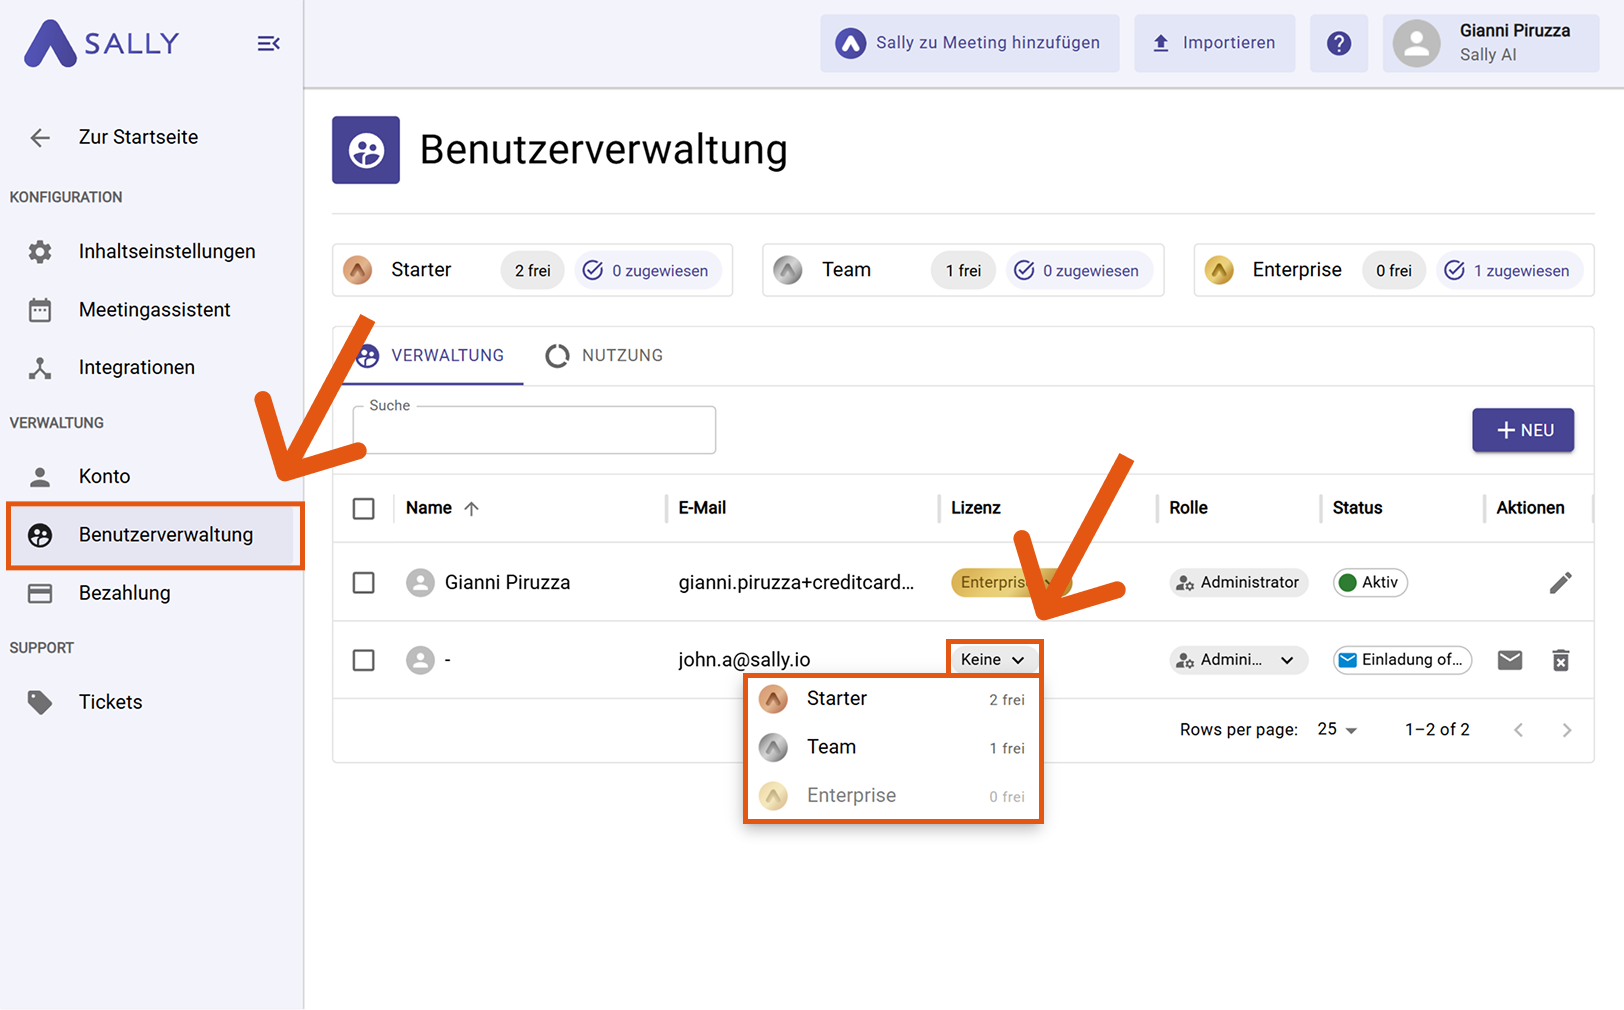
Task: Select Benutzerverwaltung in sidebar
Action: [153, 535]
